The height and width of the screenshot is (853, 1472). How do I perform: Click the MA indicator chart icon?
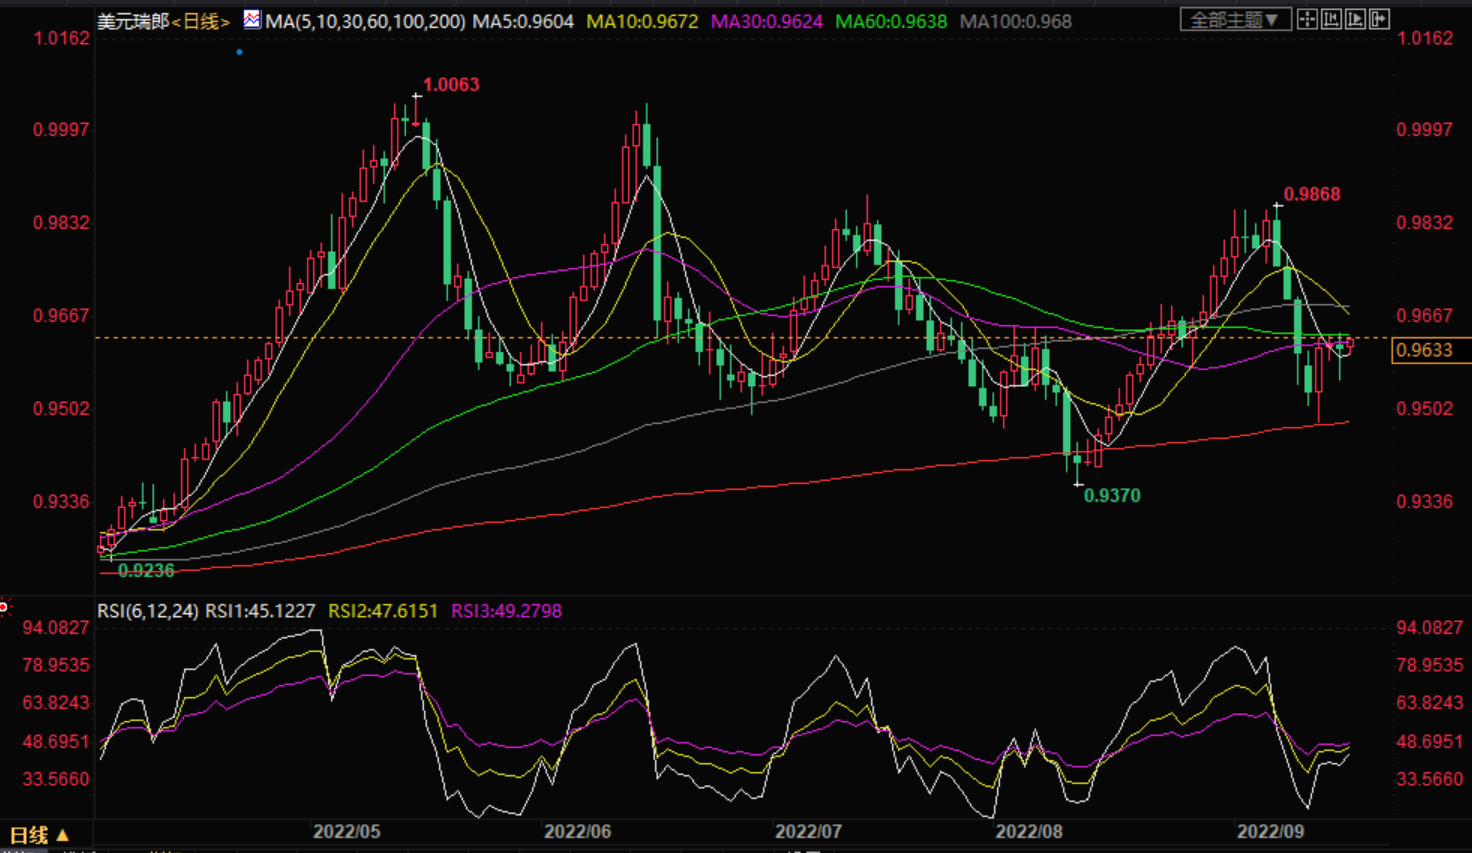(251, 20)
